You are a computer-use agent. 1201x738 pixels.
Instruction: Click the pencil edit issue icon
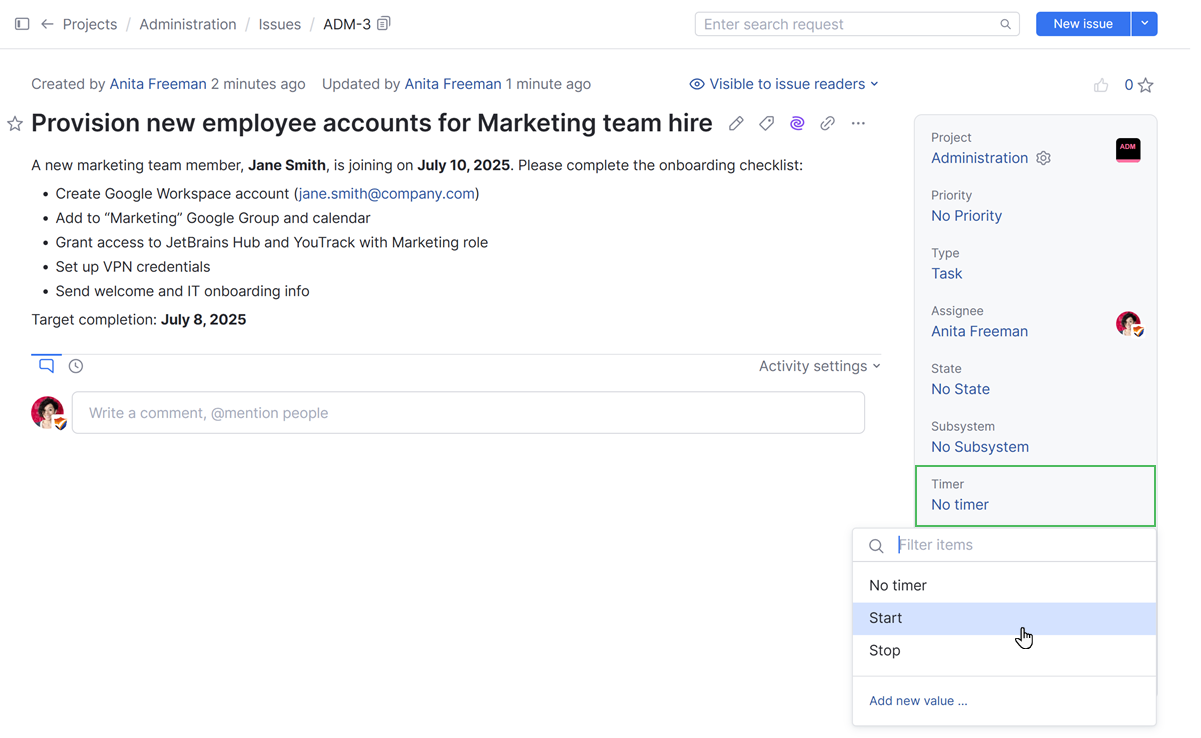pyautogui.click(x=736, y=124)
